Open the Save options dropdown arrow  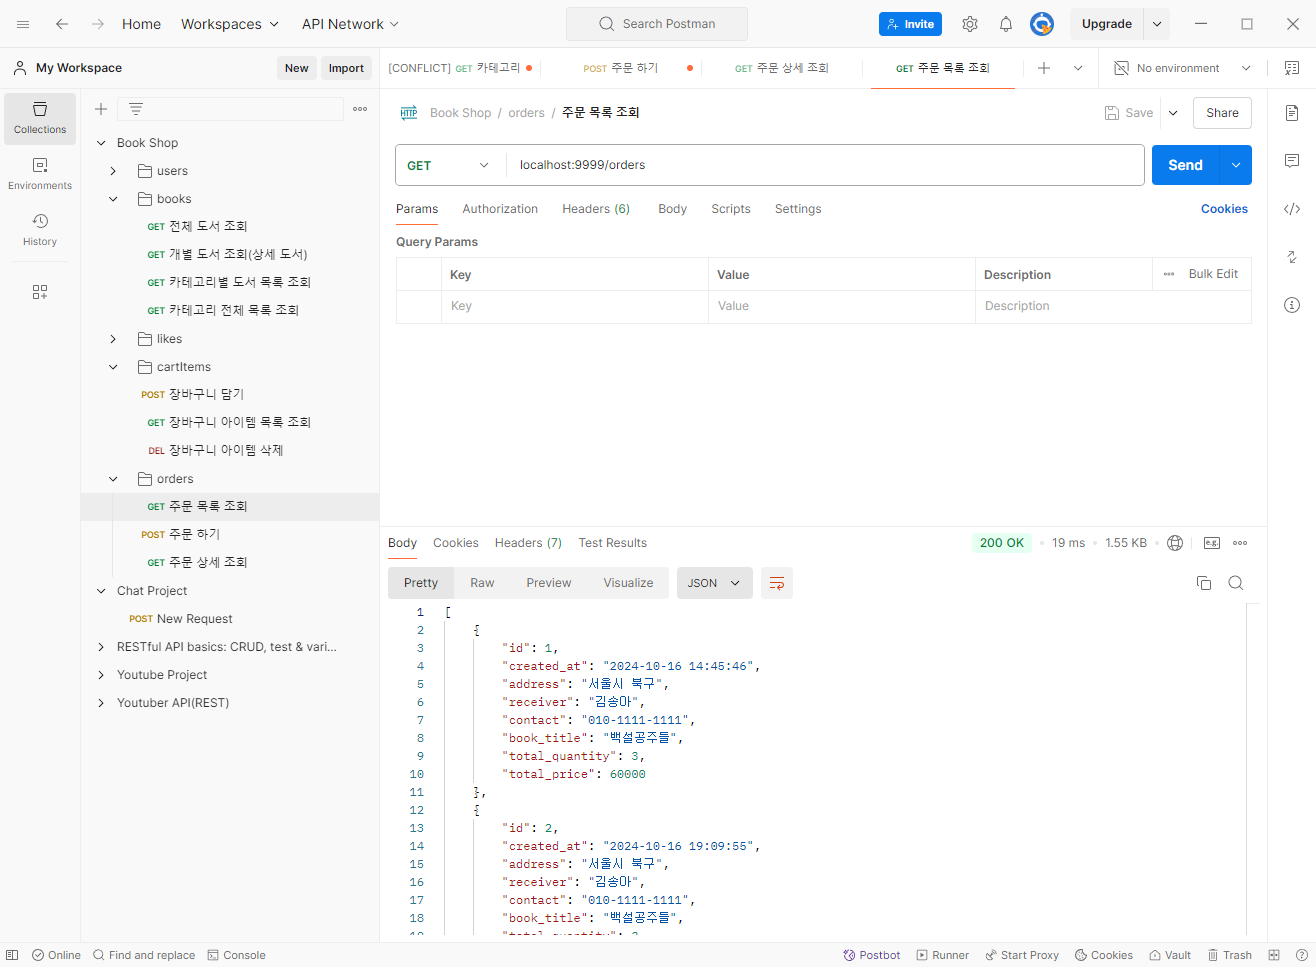click(1173, 113)
